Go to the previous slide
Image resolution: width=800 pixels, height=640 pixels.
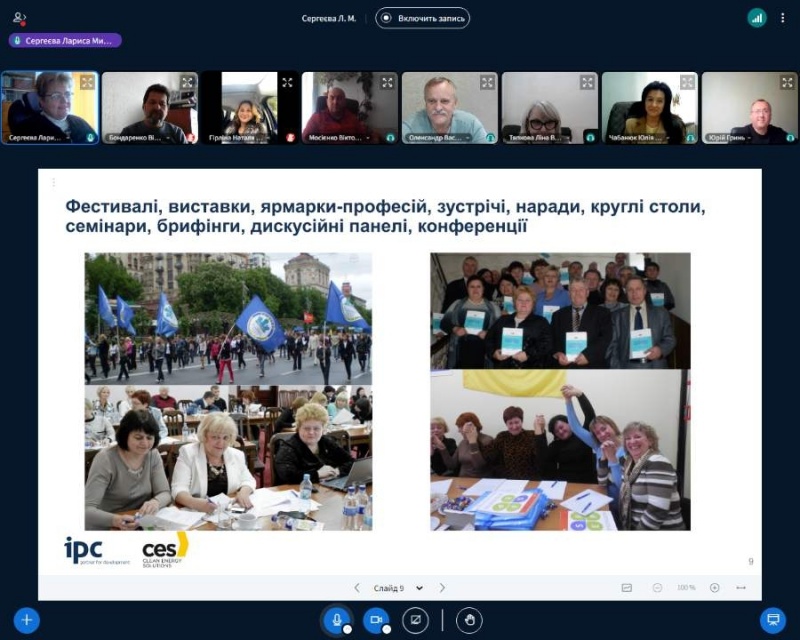coord(357,588)
